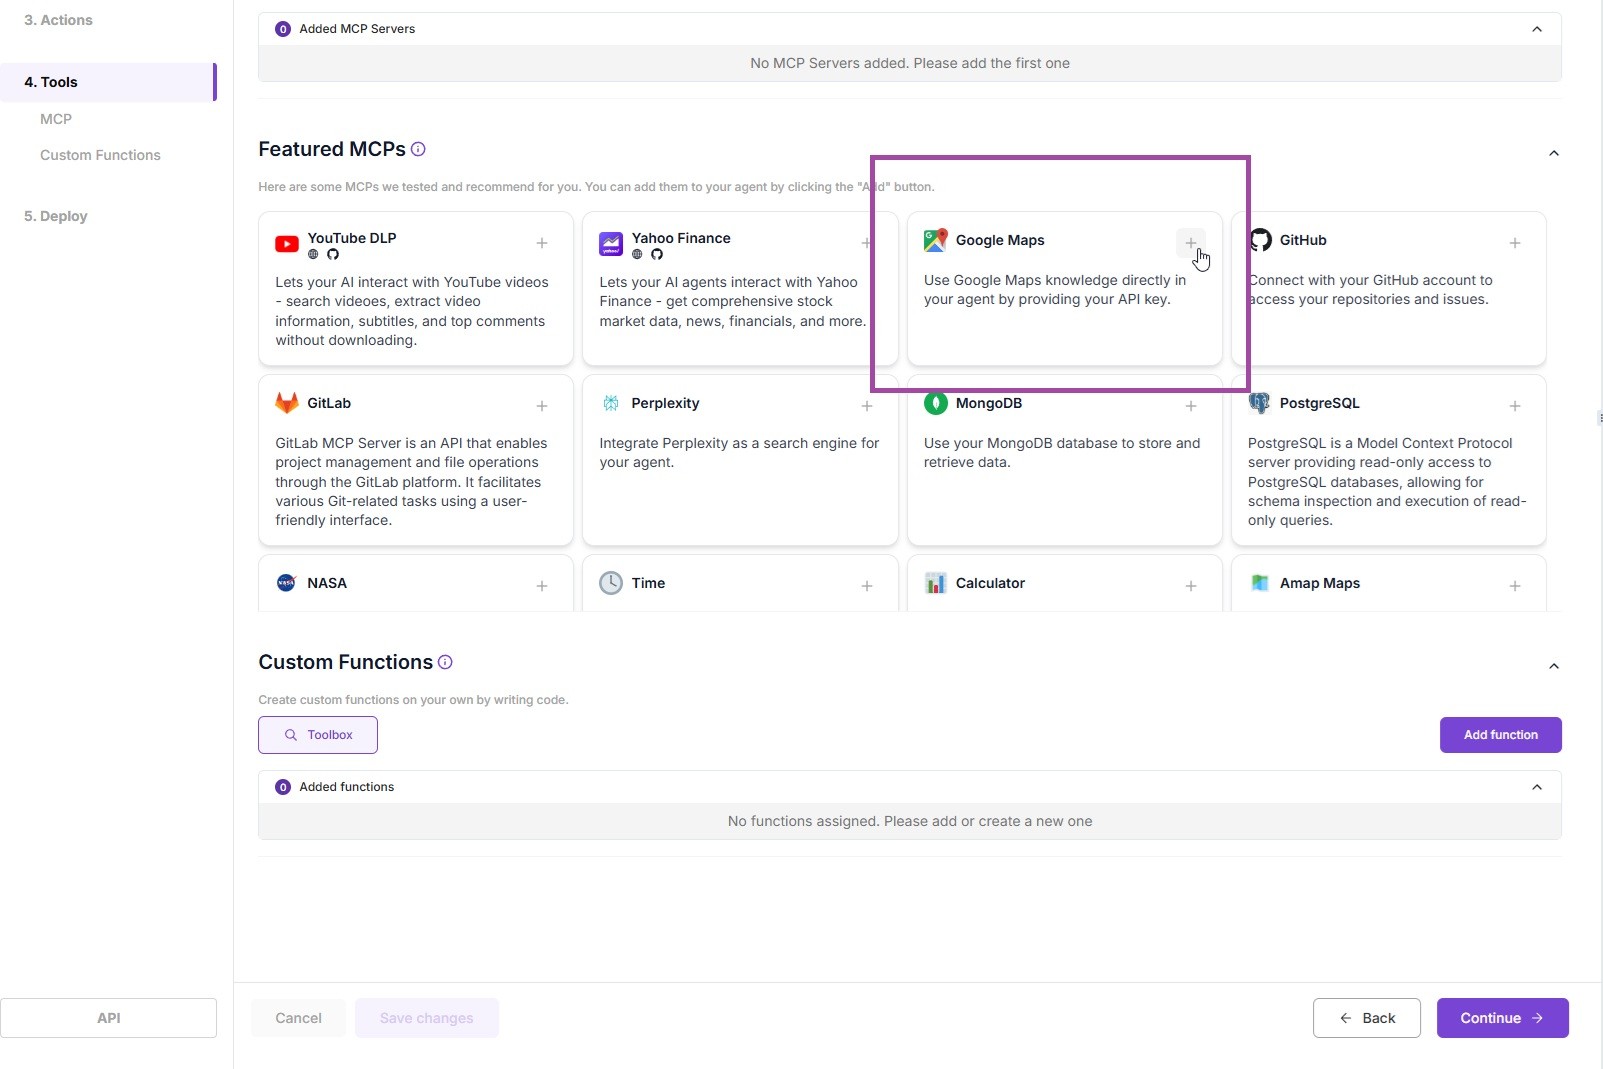
Task: Click the info icon beside Featured MCPs
Action: coord(418,149)
